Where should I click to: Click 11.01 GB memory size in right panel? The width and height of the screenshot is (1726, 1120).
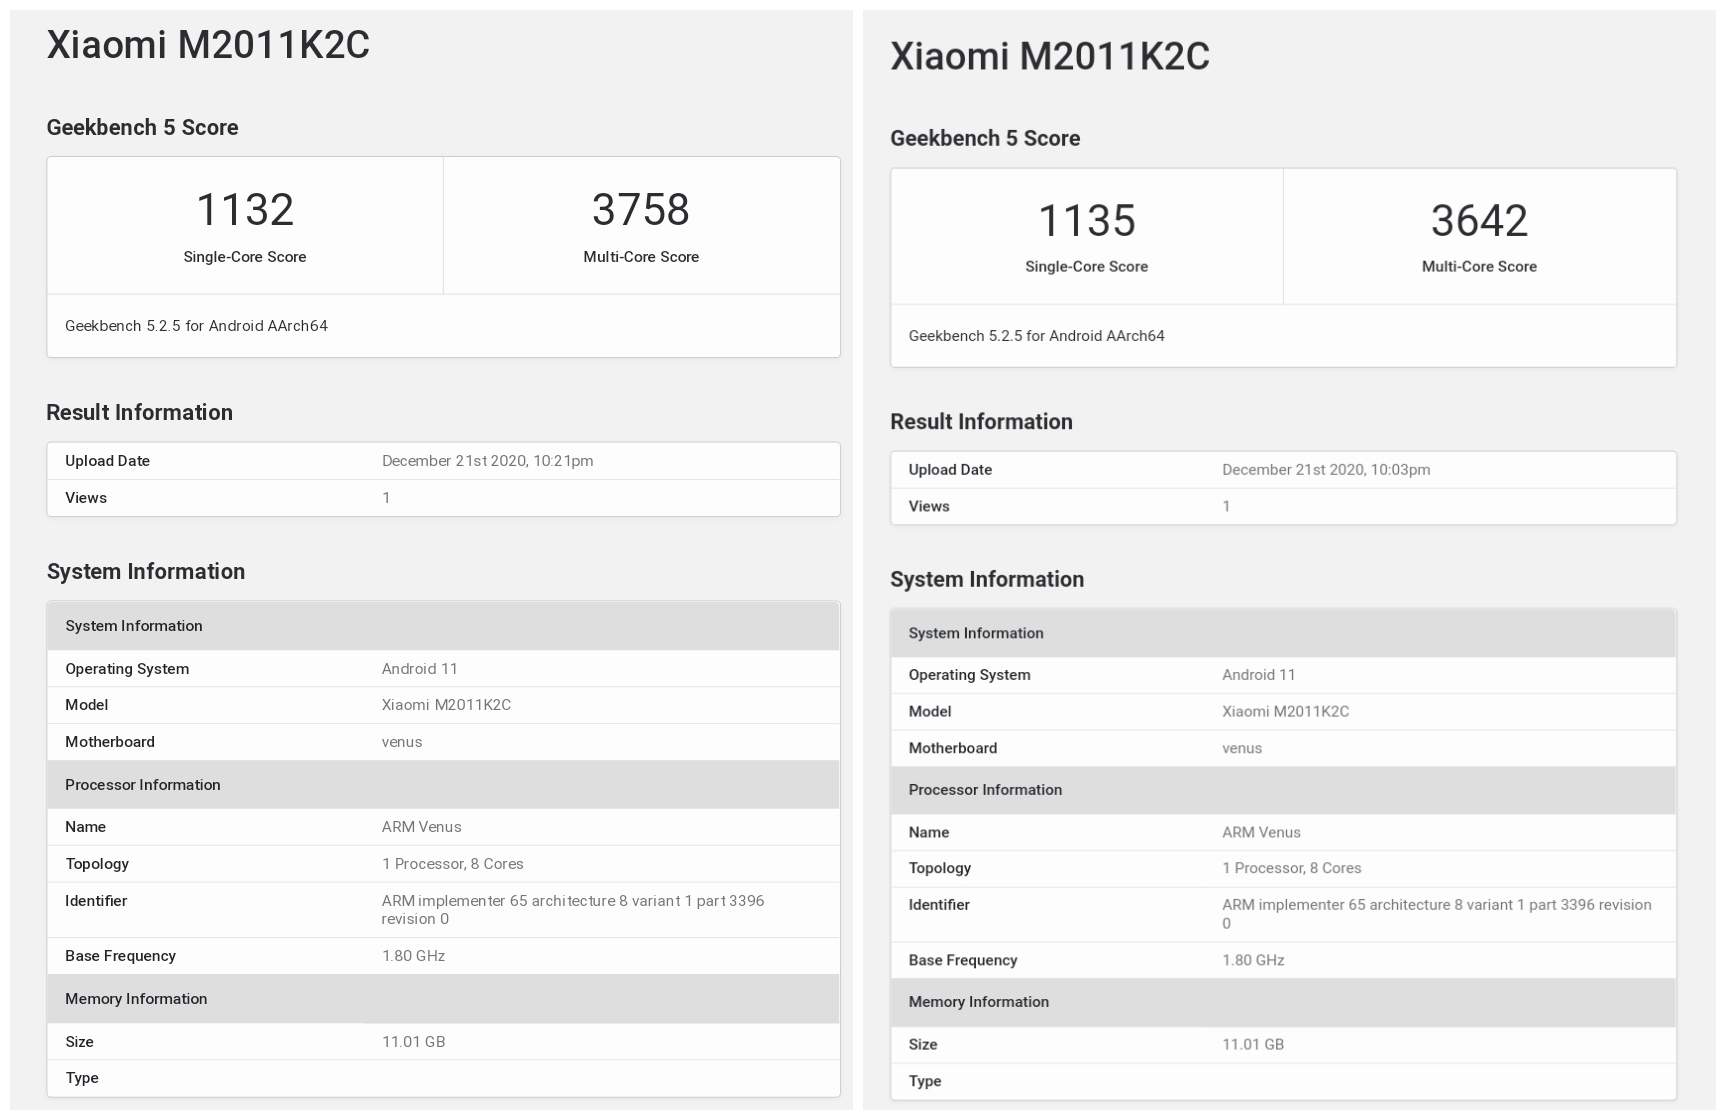click(x=1253, y=1045)
